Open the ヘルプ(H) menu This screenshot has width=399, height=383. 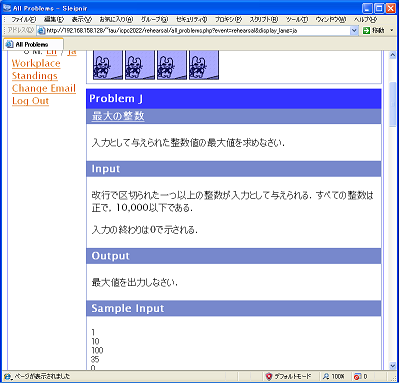(x=365, y=20)
